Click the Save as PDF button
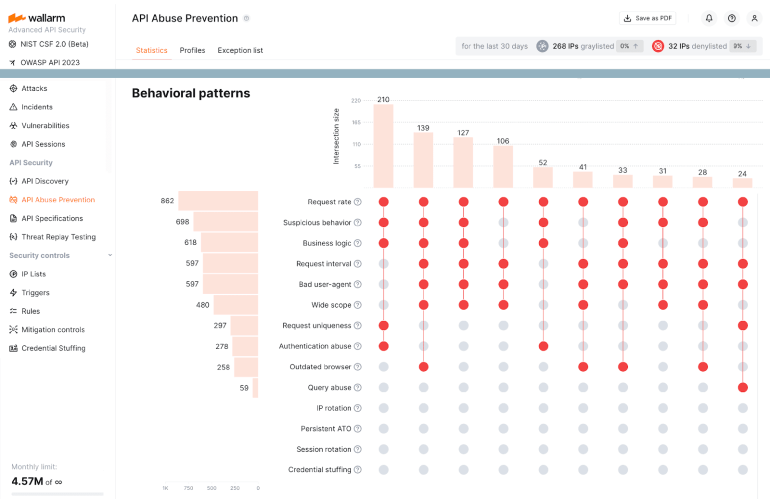 coord(647,18)
